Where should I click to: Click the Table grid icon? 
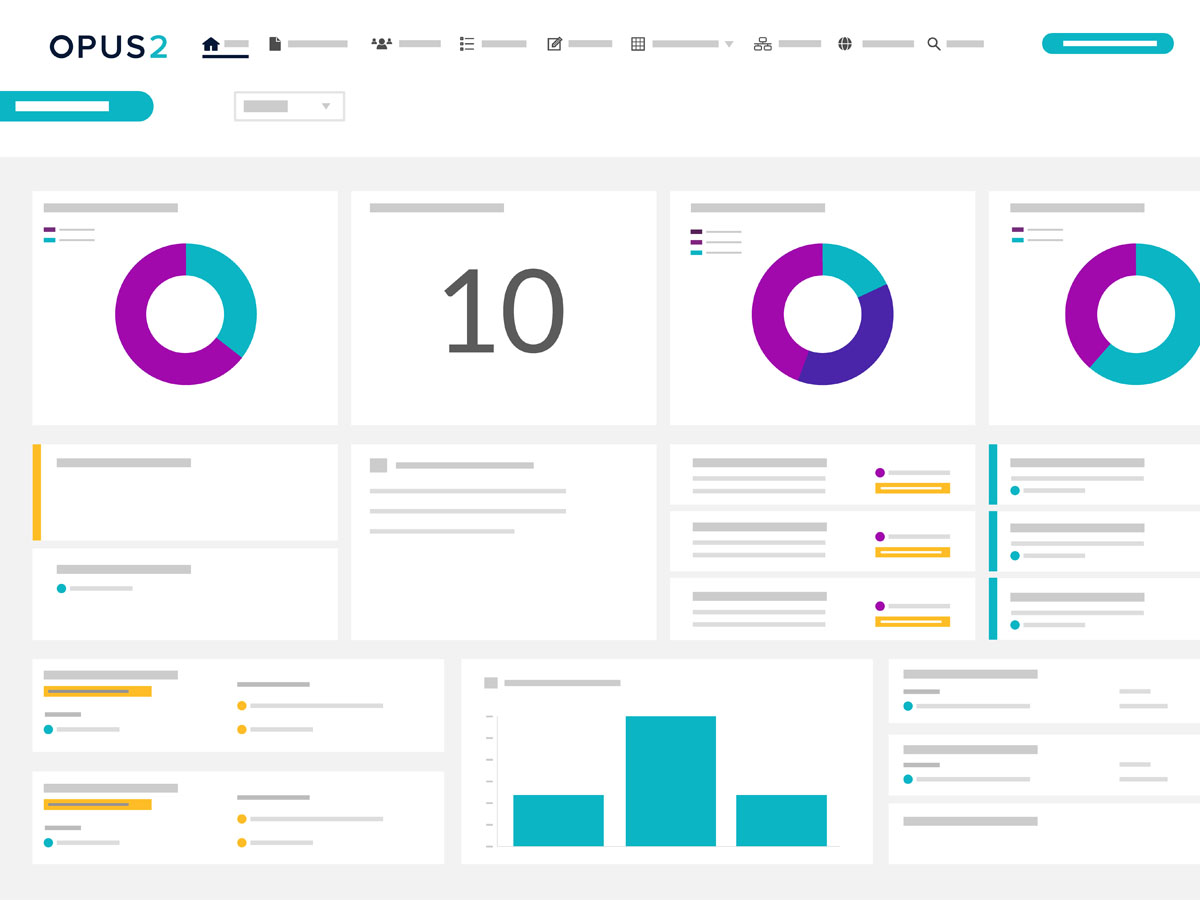tap(639, 43)
